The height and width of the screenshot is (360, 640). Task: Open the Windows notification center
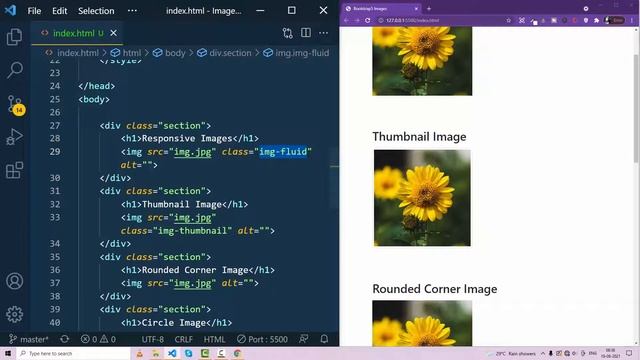click(629, 353)
